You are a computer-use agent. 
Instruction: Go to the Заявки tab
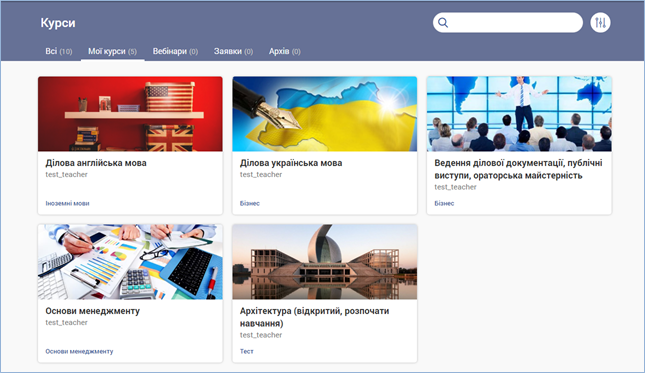[x=233, y=51]
